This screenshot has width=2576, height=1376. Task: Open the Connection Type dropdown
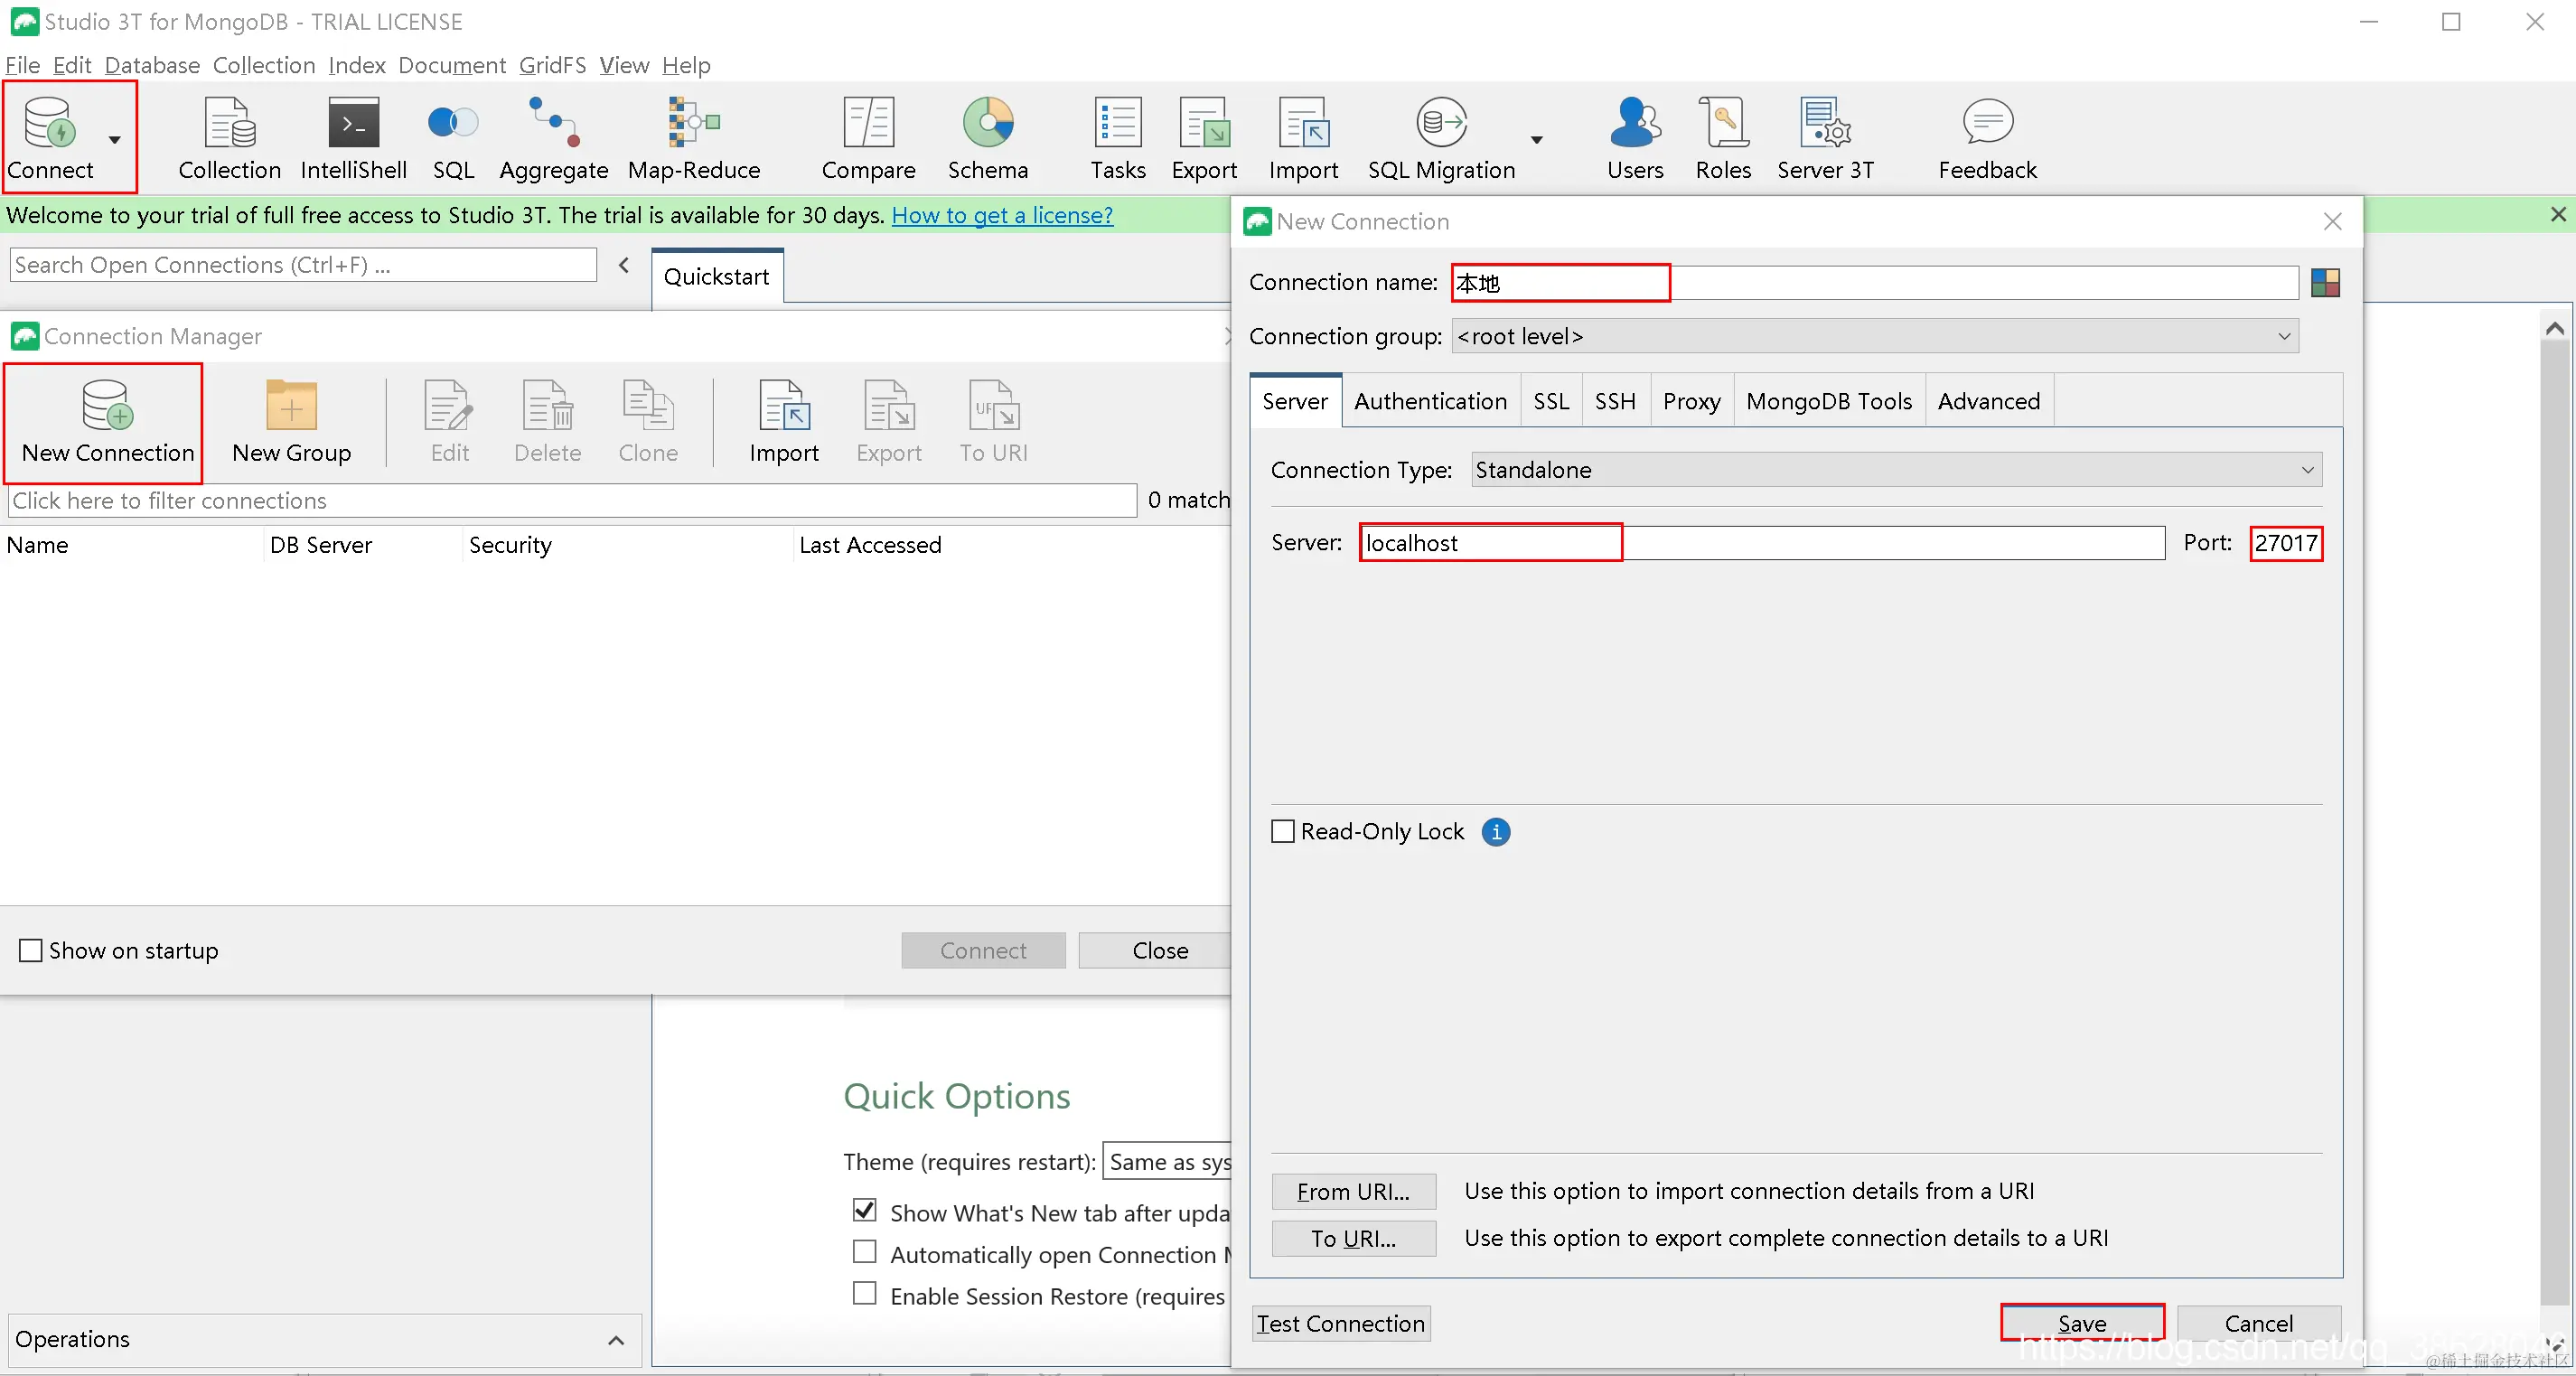[1896, 470]
